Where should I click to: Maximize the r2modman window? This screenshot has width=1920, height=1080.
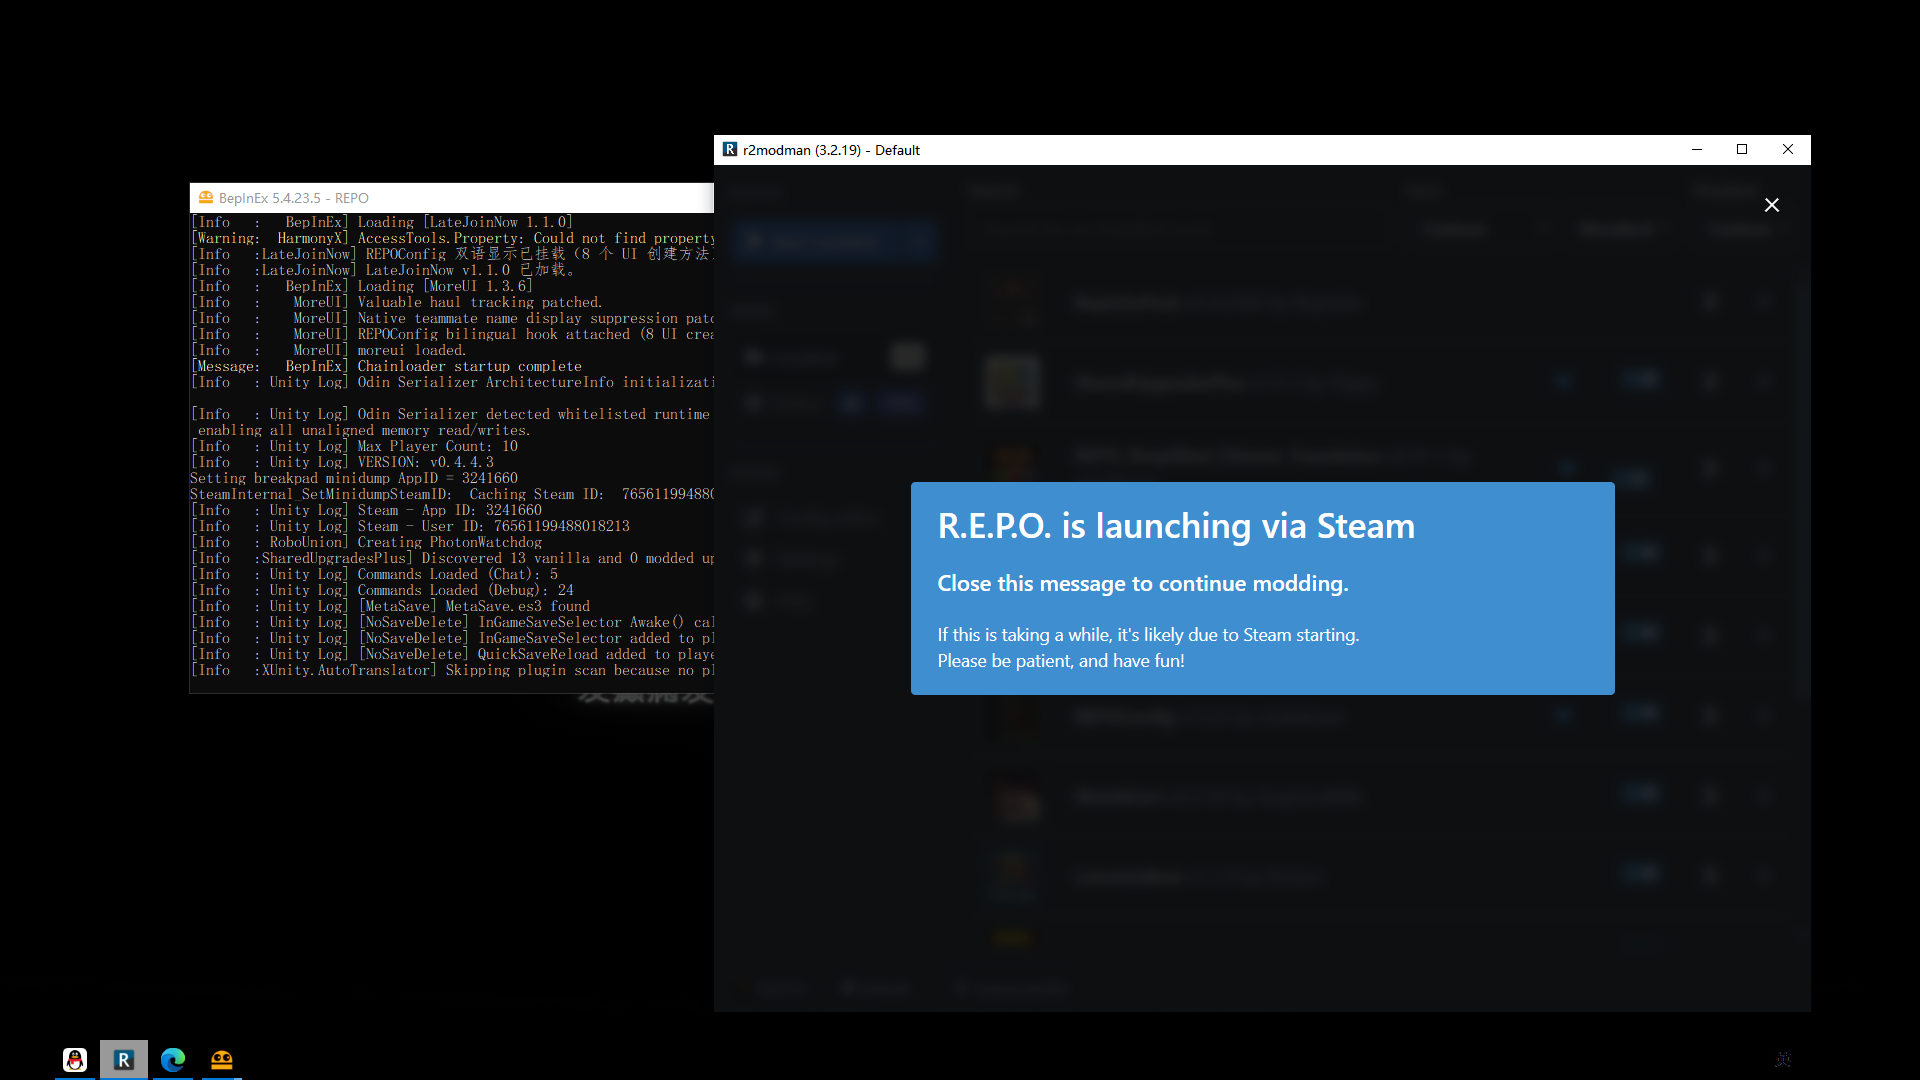tap(1742, 150)
